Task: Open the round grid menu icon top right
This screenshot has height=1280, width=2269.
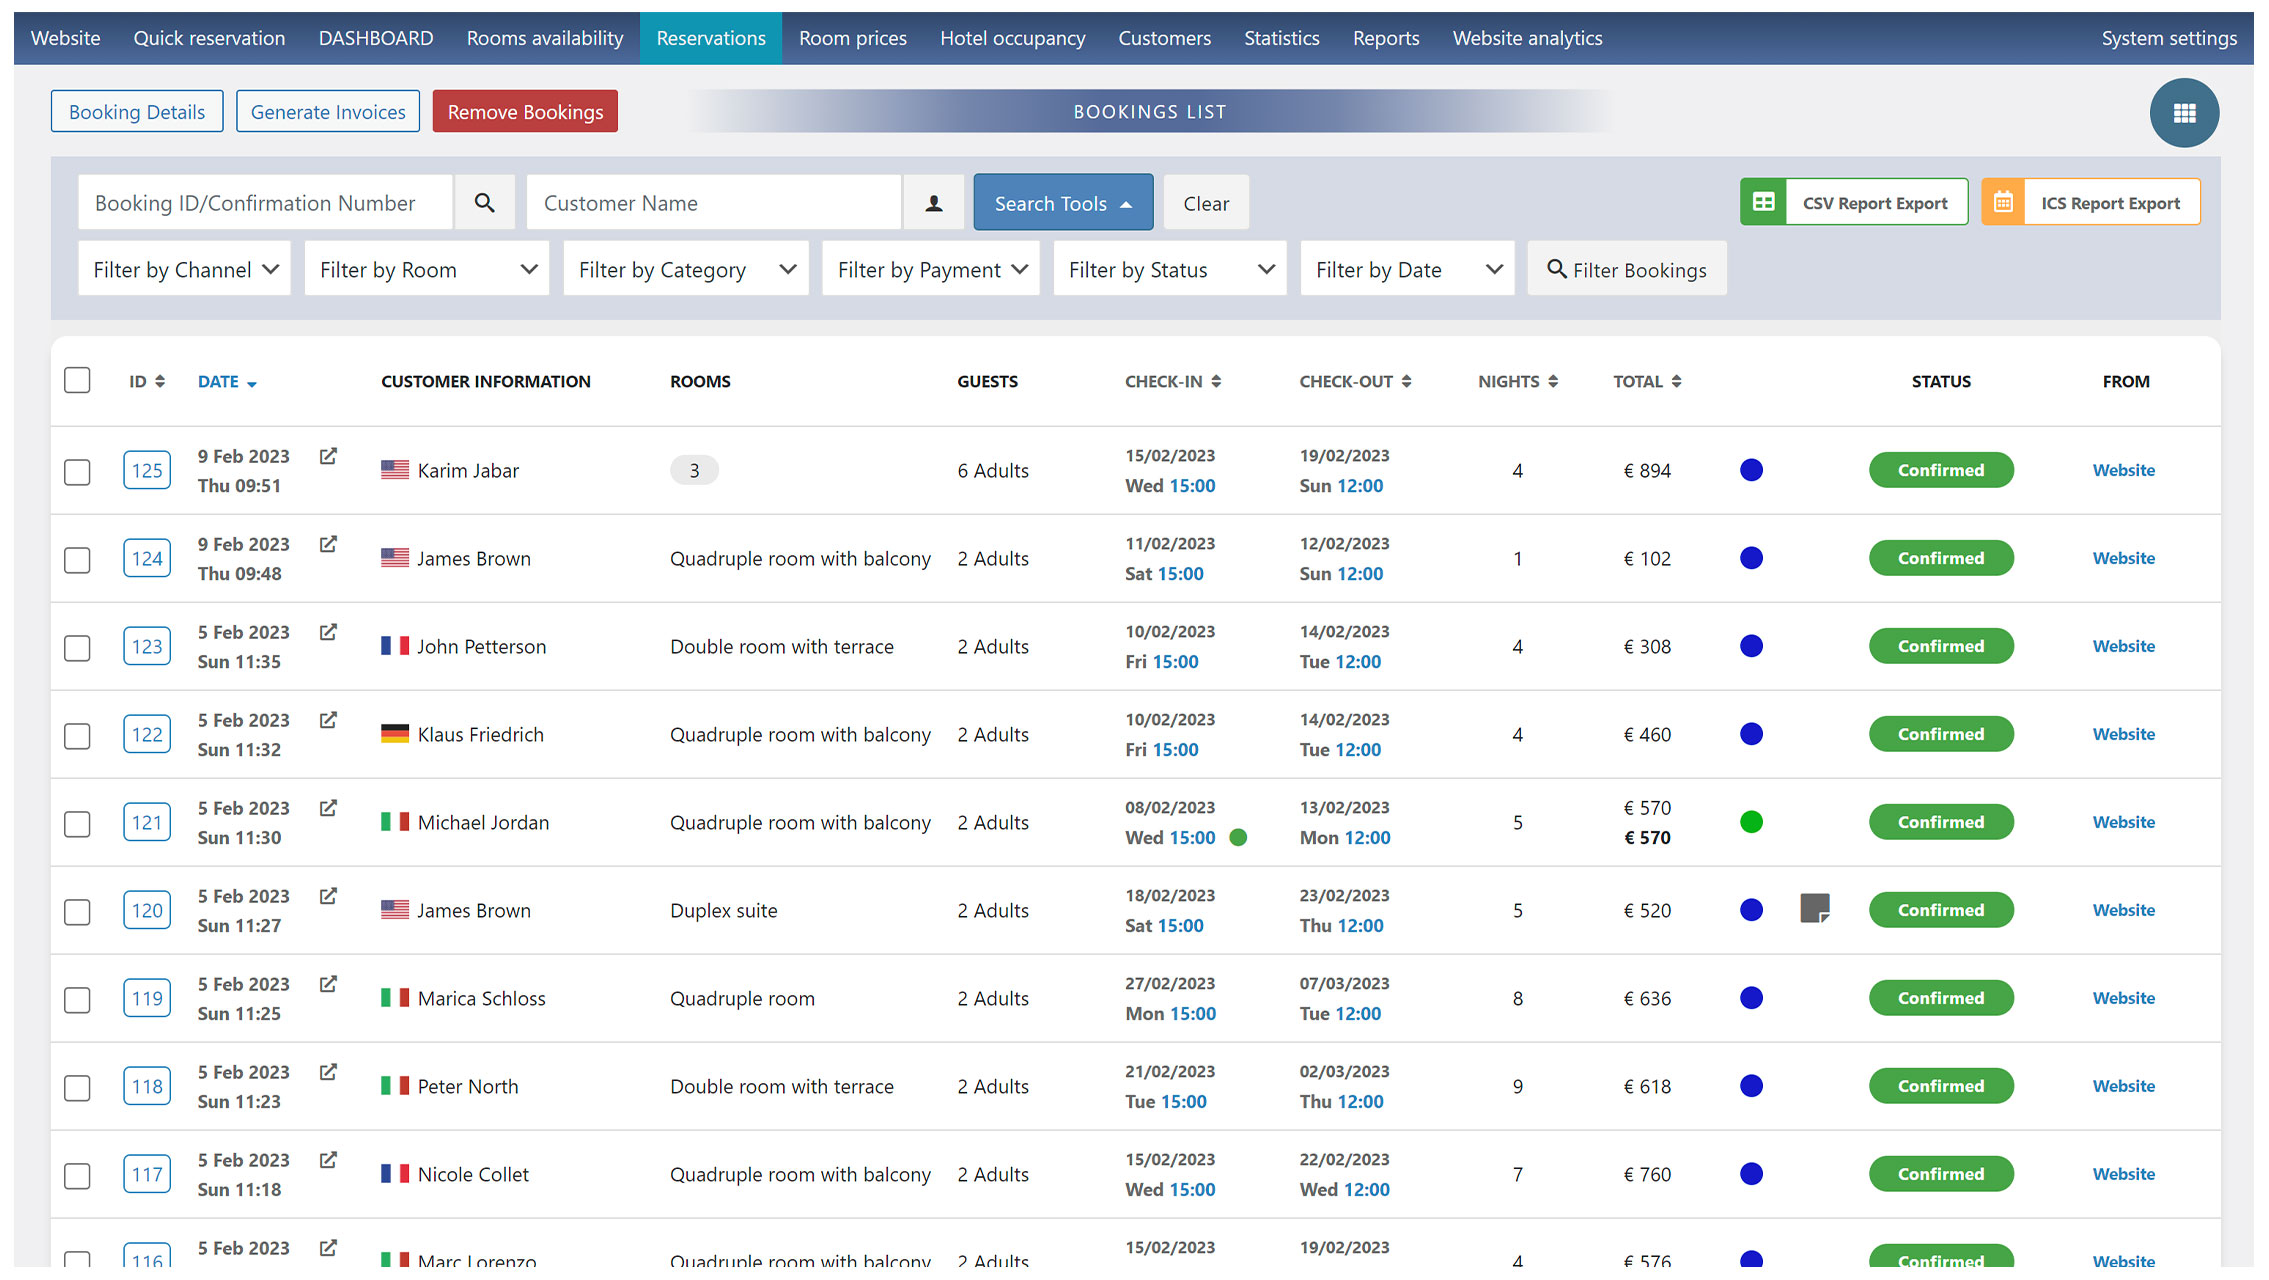Action: pyautogui.click(x=2184, y=113)
